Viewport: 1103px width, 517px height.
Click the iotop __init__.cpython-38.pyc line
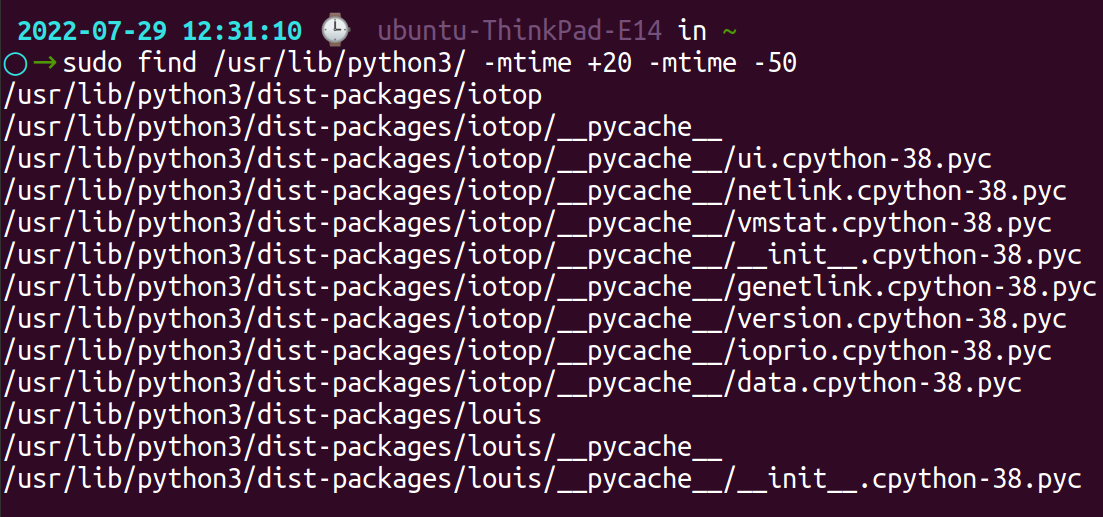coord(543,255)
